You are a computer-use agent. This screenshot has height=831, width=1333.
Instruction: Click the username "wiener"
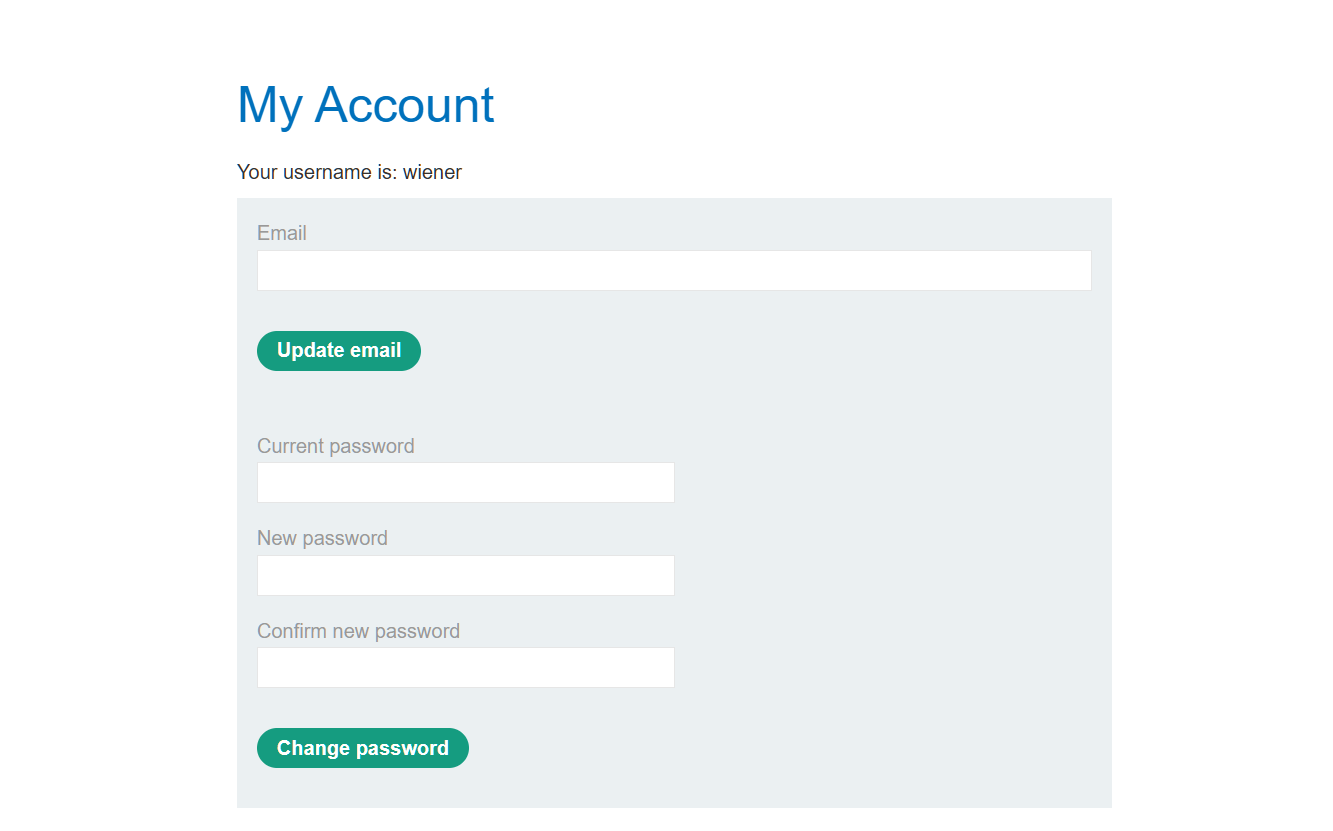(432, 172)
